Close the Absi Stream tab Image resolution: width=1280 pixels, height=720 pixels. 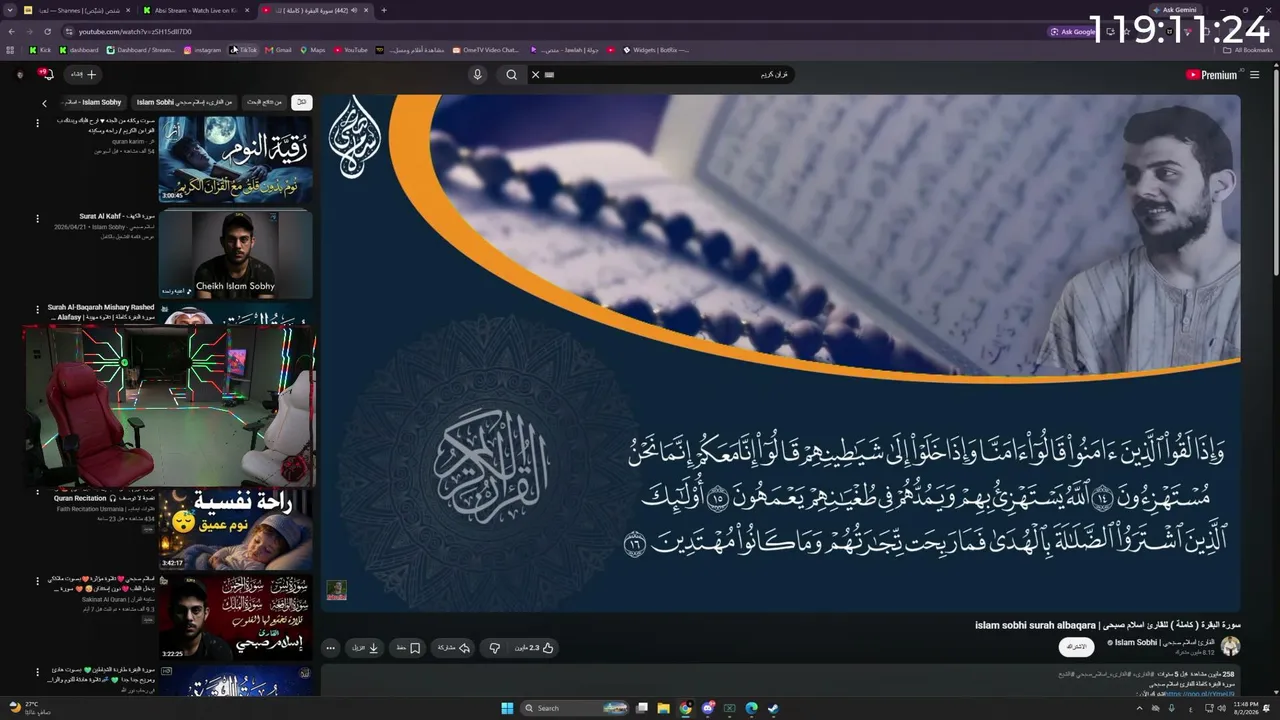[247, 10]
